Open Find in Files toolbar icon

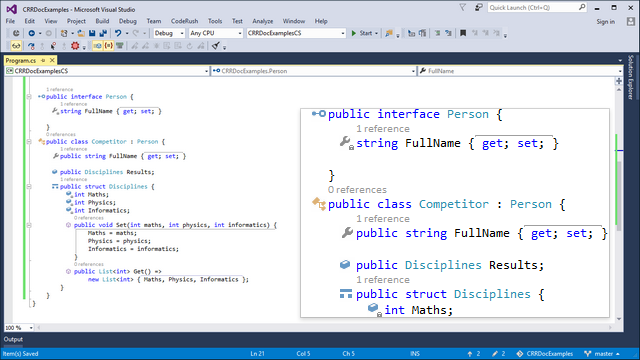click(389, 33)
